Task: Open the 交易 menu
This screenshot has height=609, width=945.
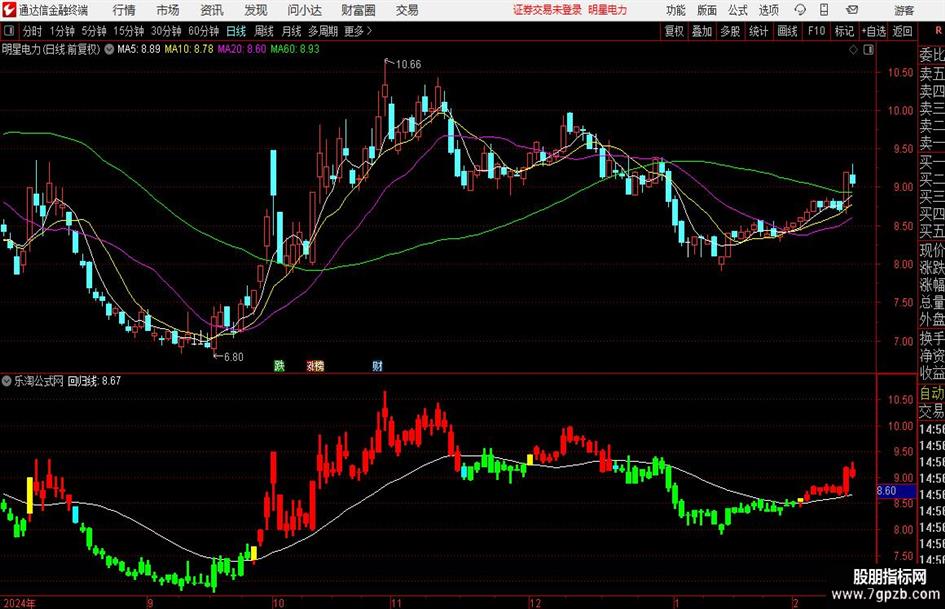Action: click(407, 10)
